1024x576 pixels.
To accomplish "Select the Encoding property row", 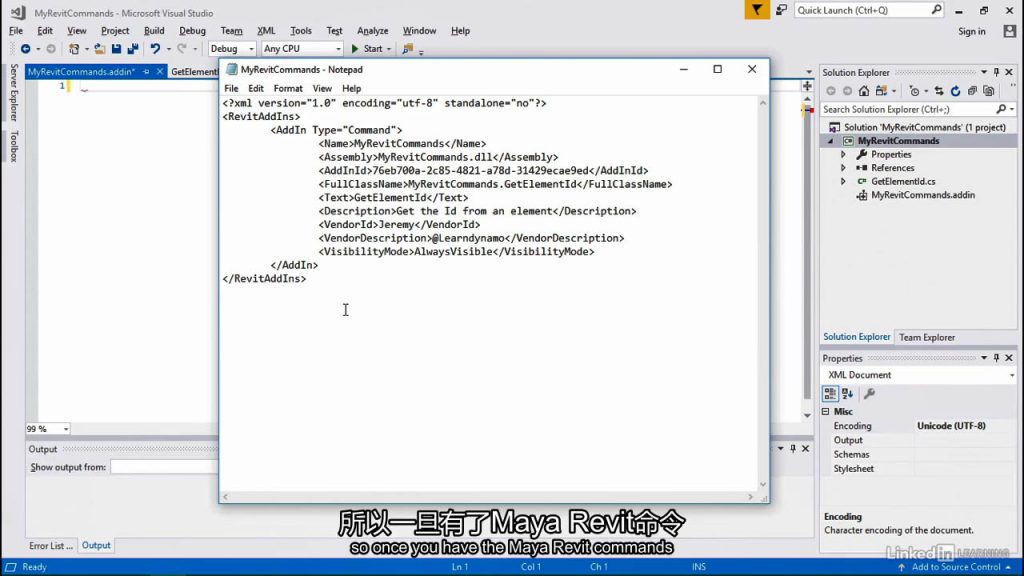I will [919, 426].
